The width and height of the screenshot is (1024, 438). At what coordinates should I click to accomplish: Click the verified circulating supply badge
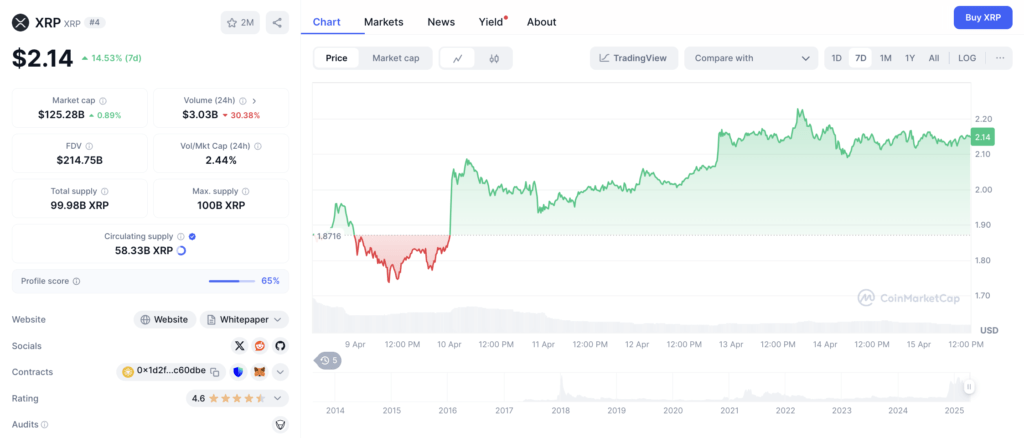[x=193, y=237]
